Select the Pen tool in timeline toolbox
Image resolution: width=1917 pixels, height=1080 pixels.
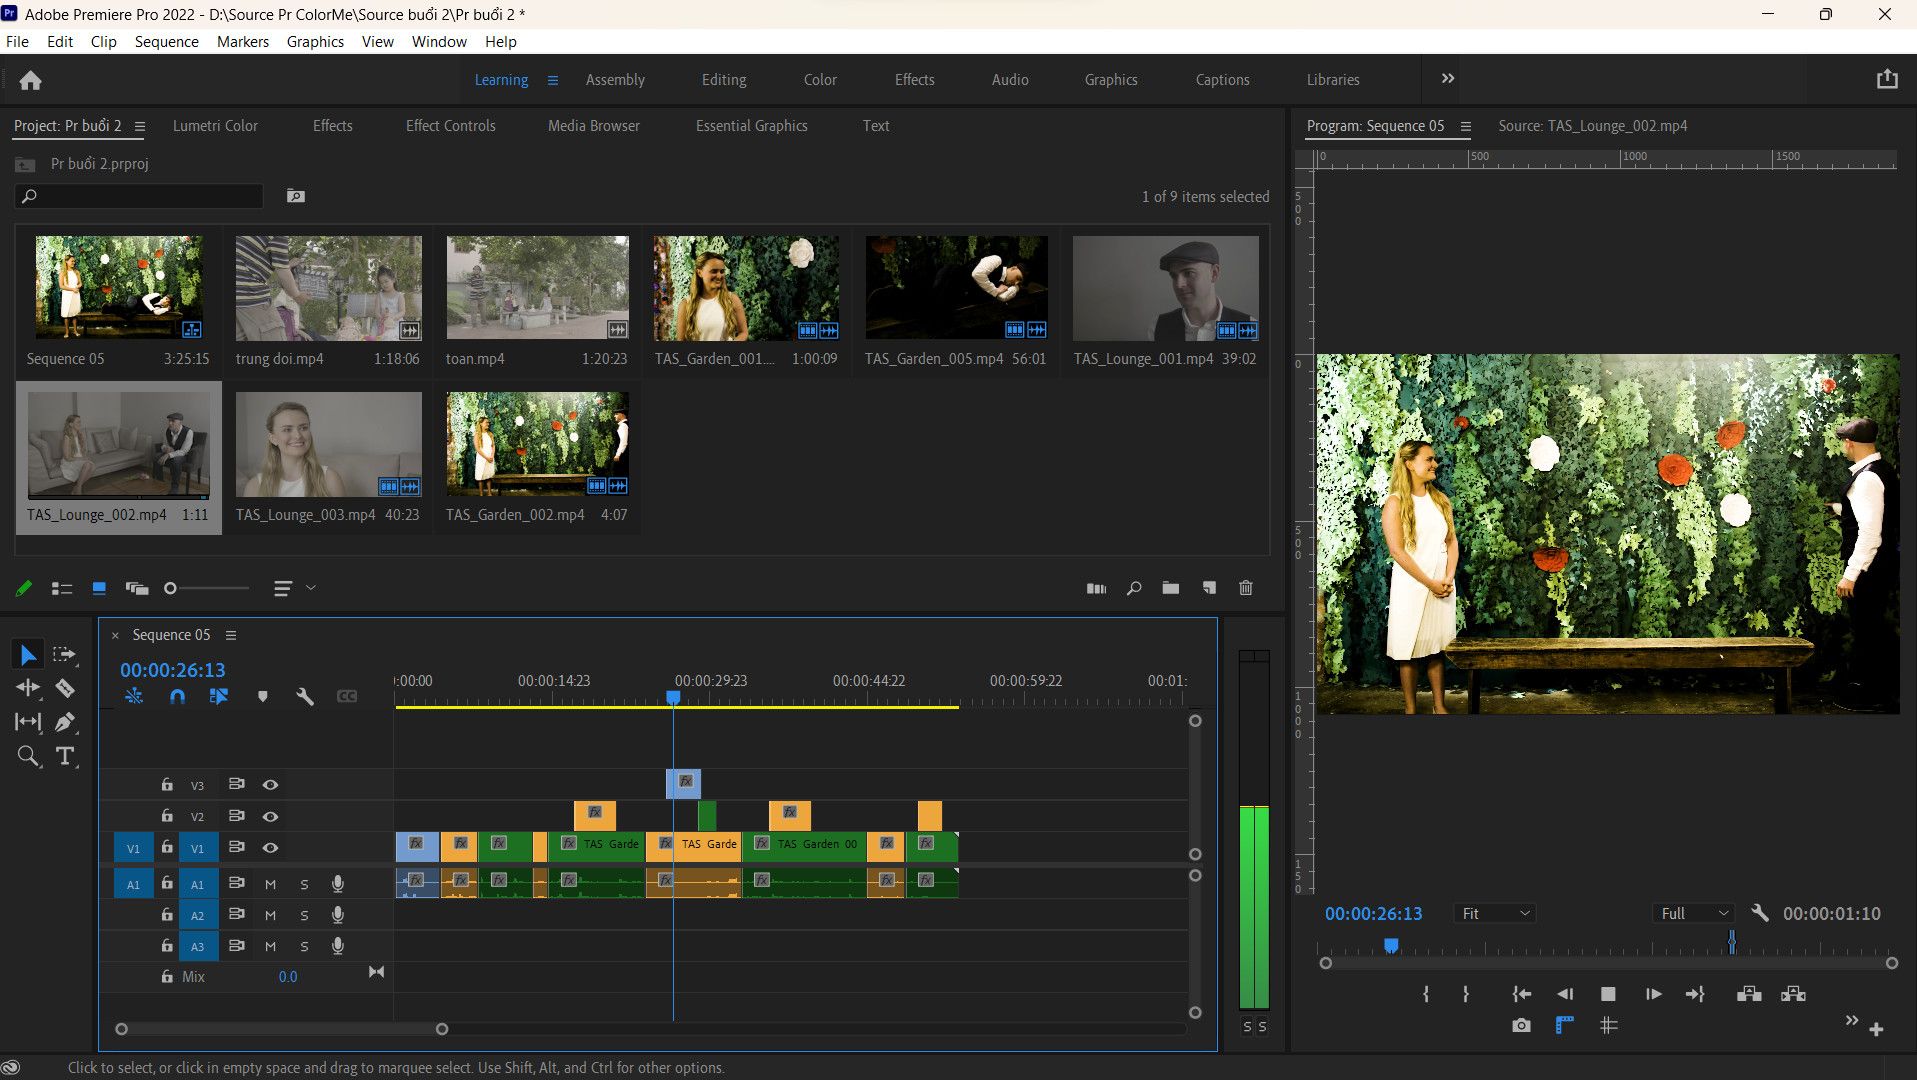(x=65, y=722)
